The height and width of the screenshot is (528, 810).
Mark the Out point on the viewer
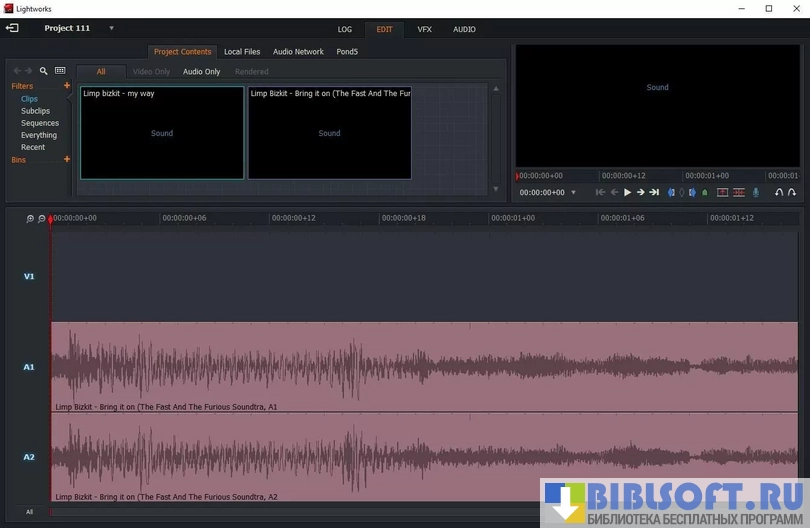(693, 192)
